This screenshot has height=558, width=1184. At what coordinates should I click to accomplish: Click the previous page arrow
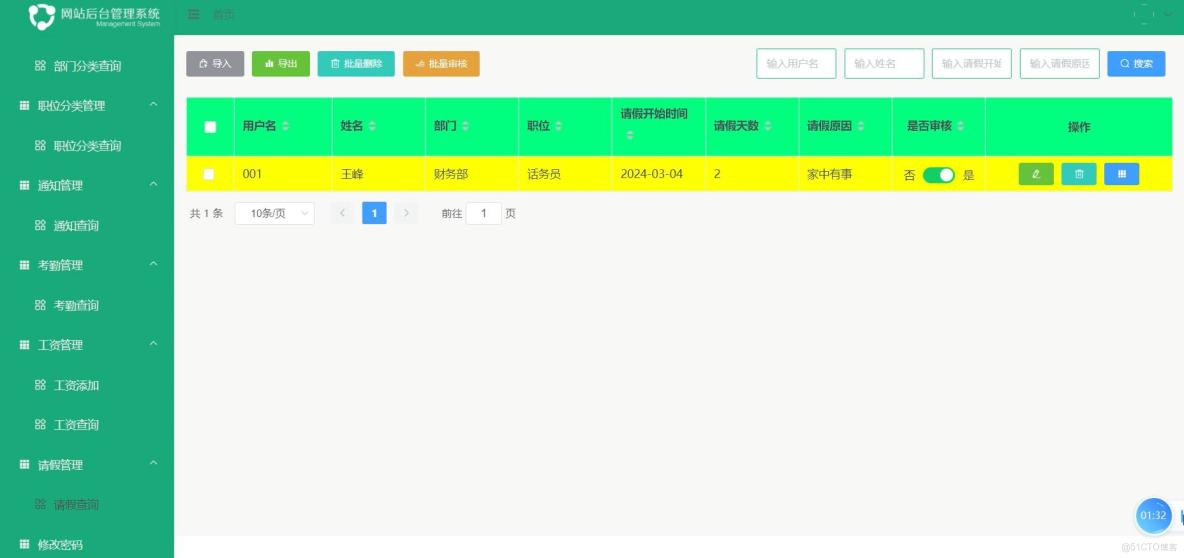click(x=342, y=214)
